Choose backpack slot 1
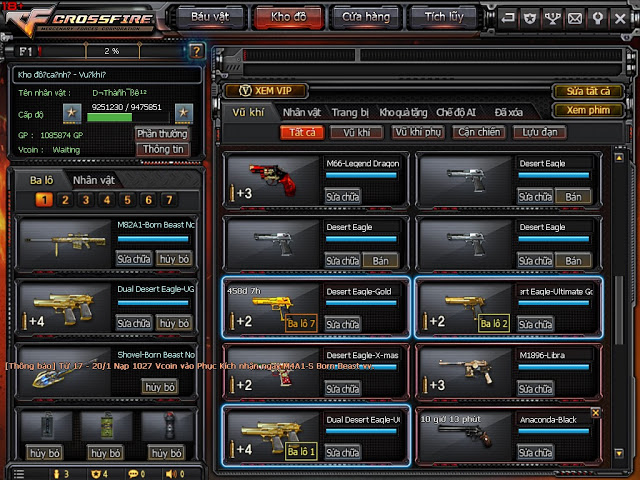Image resolution: width=640 pixels, height=480 pixels. pos(44,200)
